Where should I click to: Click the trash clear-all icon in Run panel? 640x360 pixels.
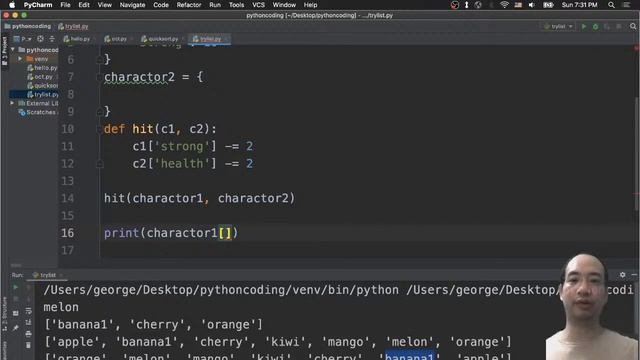pos(28,345)
